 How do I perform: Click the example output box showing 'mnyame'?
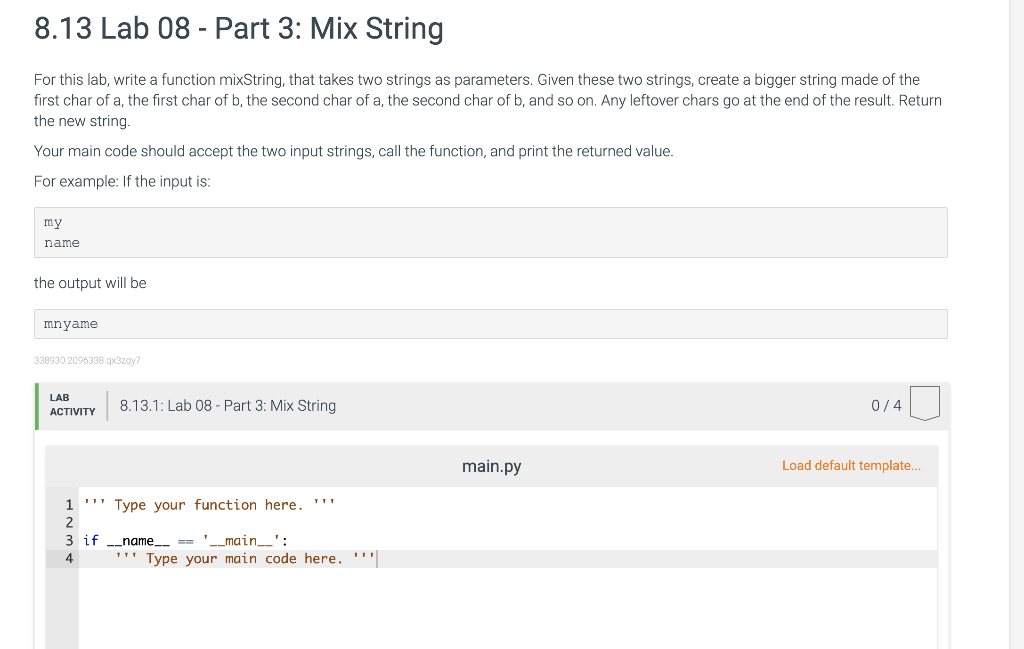point(490,324)
